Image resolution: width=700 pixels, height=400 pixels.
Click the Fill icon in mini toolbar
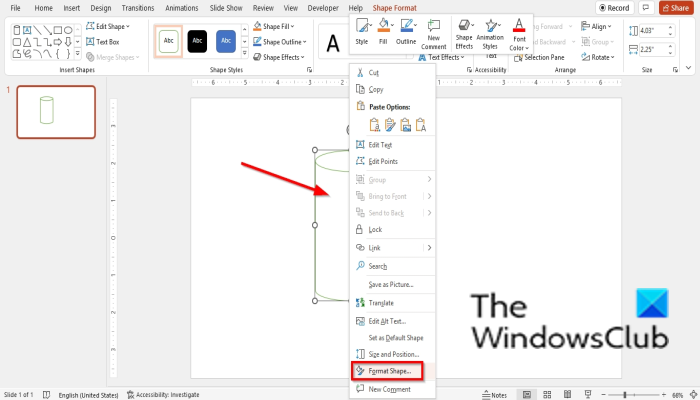[383, 31]
